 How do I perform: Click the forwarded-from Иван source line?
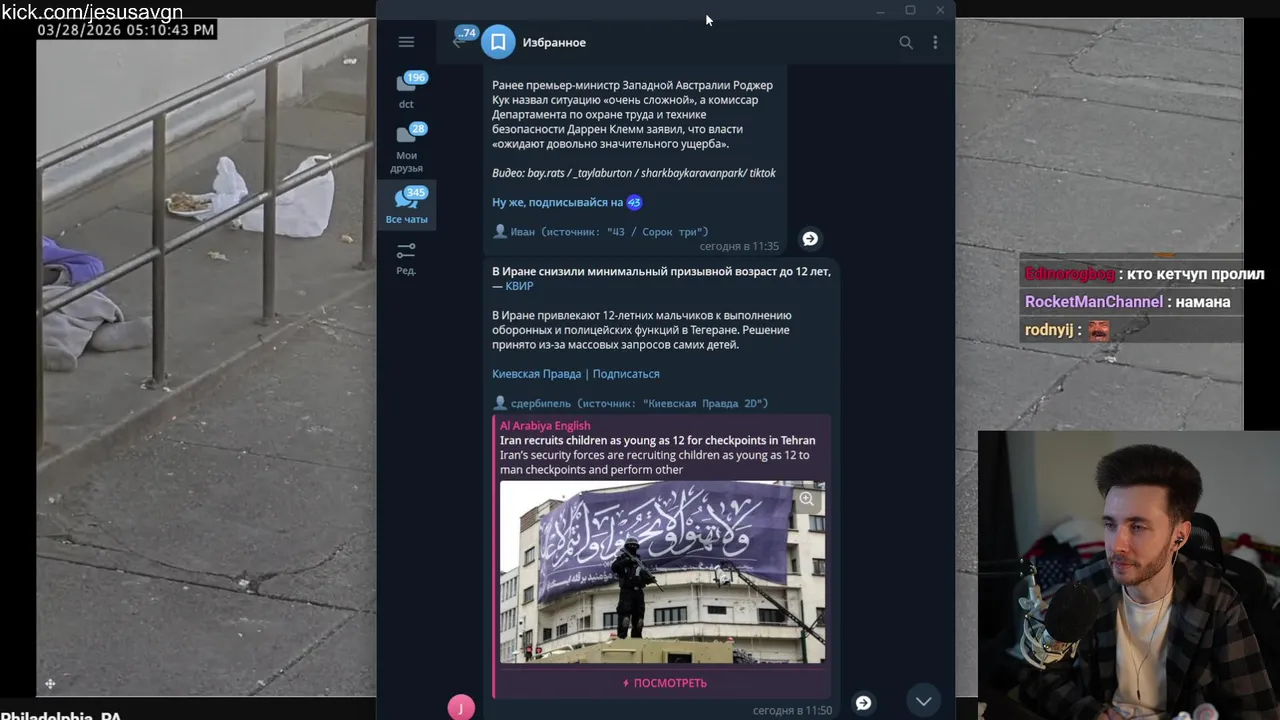pos(600,232)
